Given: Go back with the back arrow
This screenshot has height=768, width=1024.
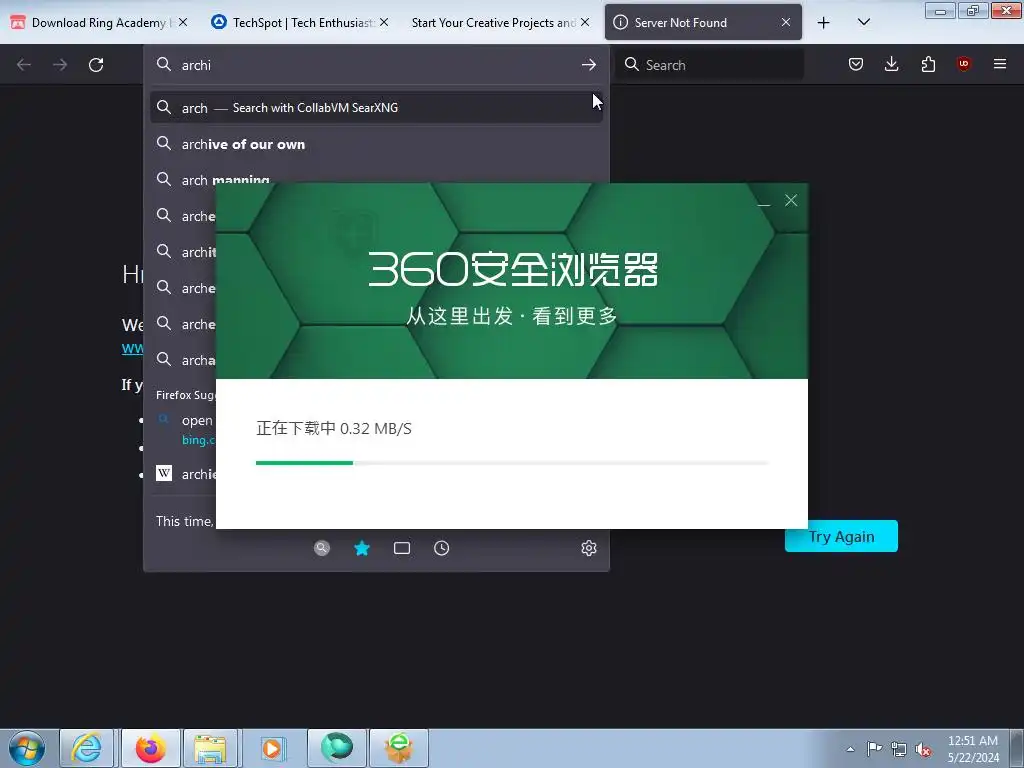Looking at the screenshot, I should [24, 65].
